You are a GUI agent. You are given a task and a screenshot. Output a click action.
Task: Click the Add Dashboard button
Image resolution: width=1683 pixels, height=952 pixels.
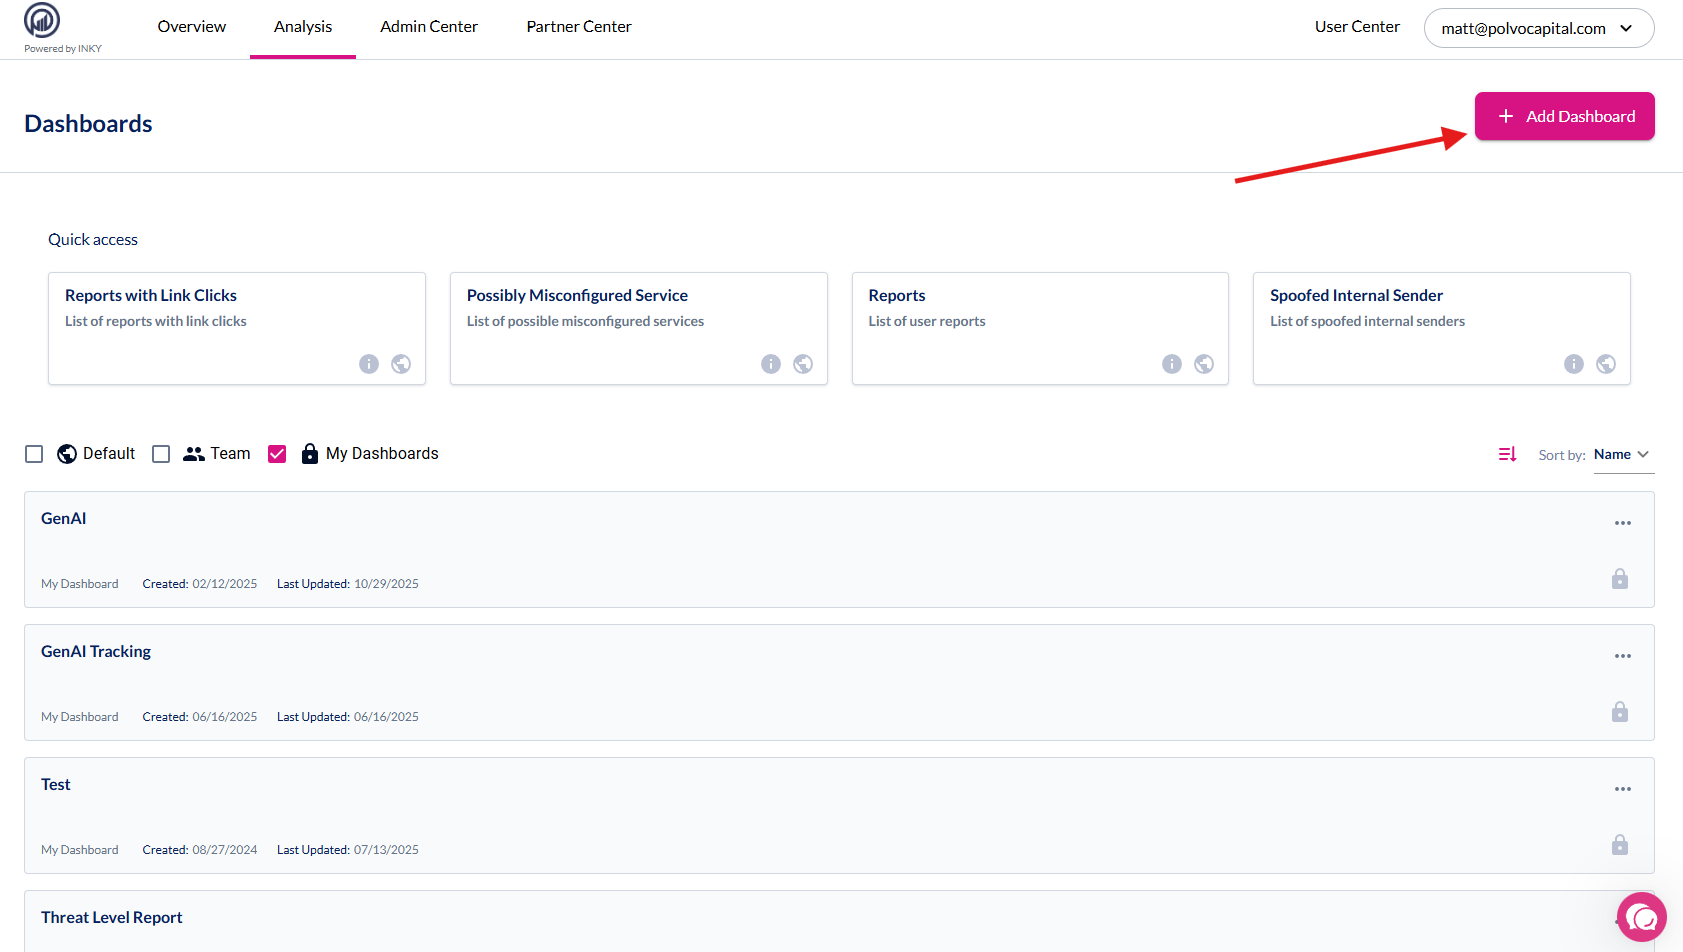point(1565,116)
